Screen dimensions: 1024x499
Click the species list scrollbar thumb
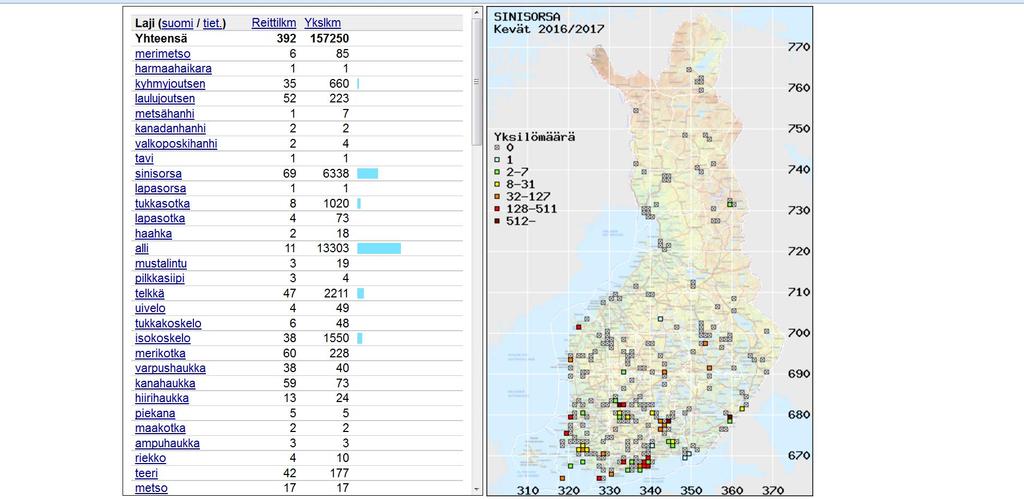(476, 82)
